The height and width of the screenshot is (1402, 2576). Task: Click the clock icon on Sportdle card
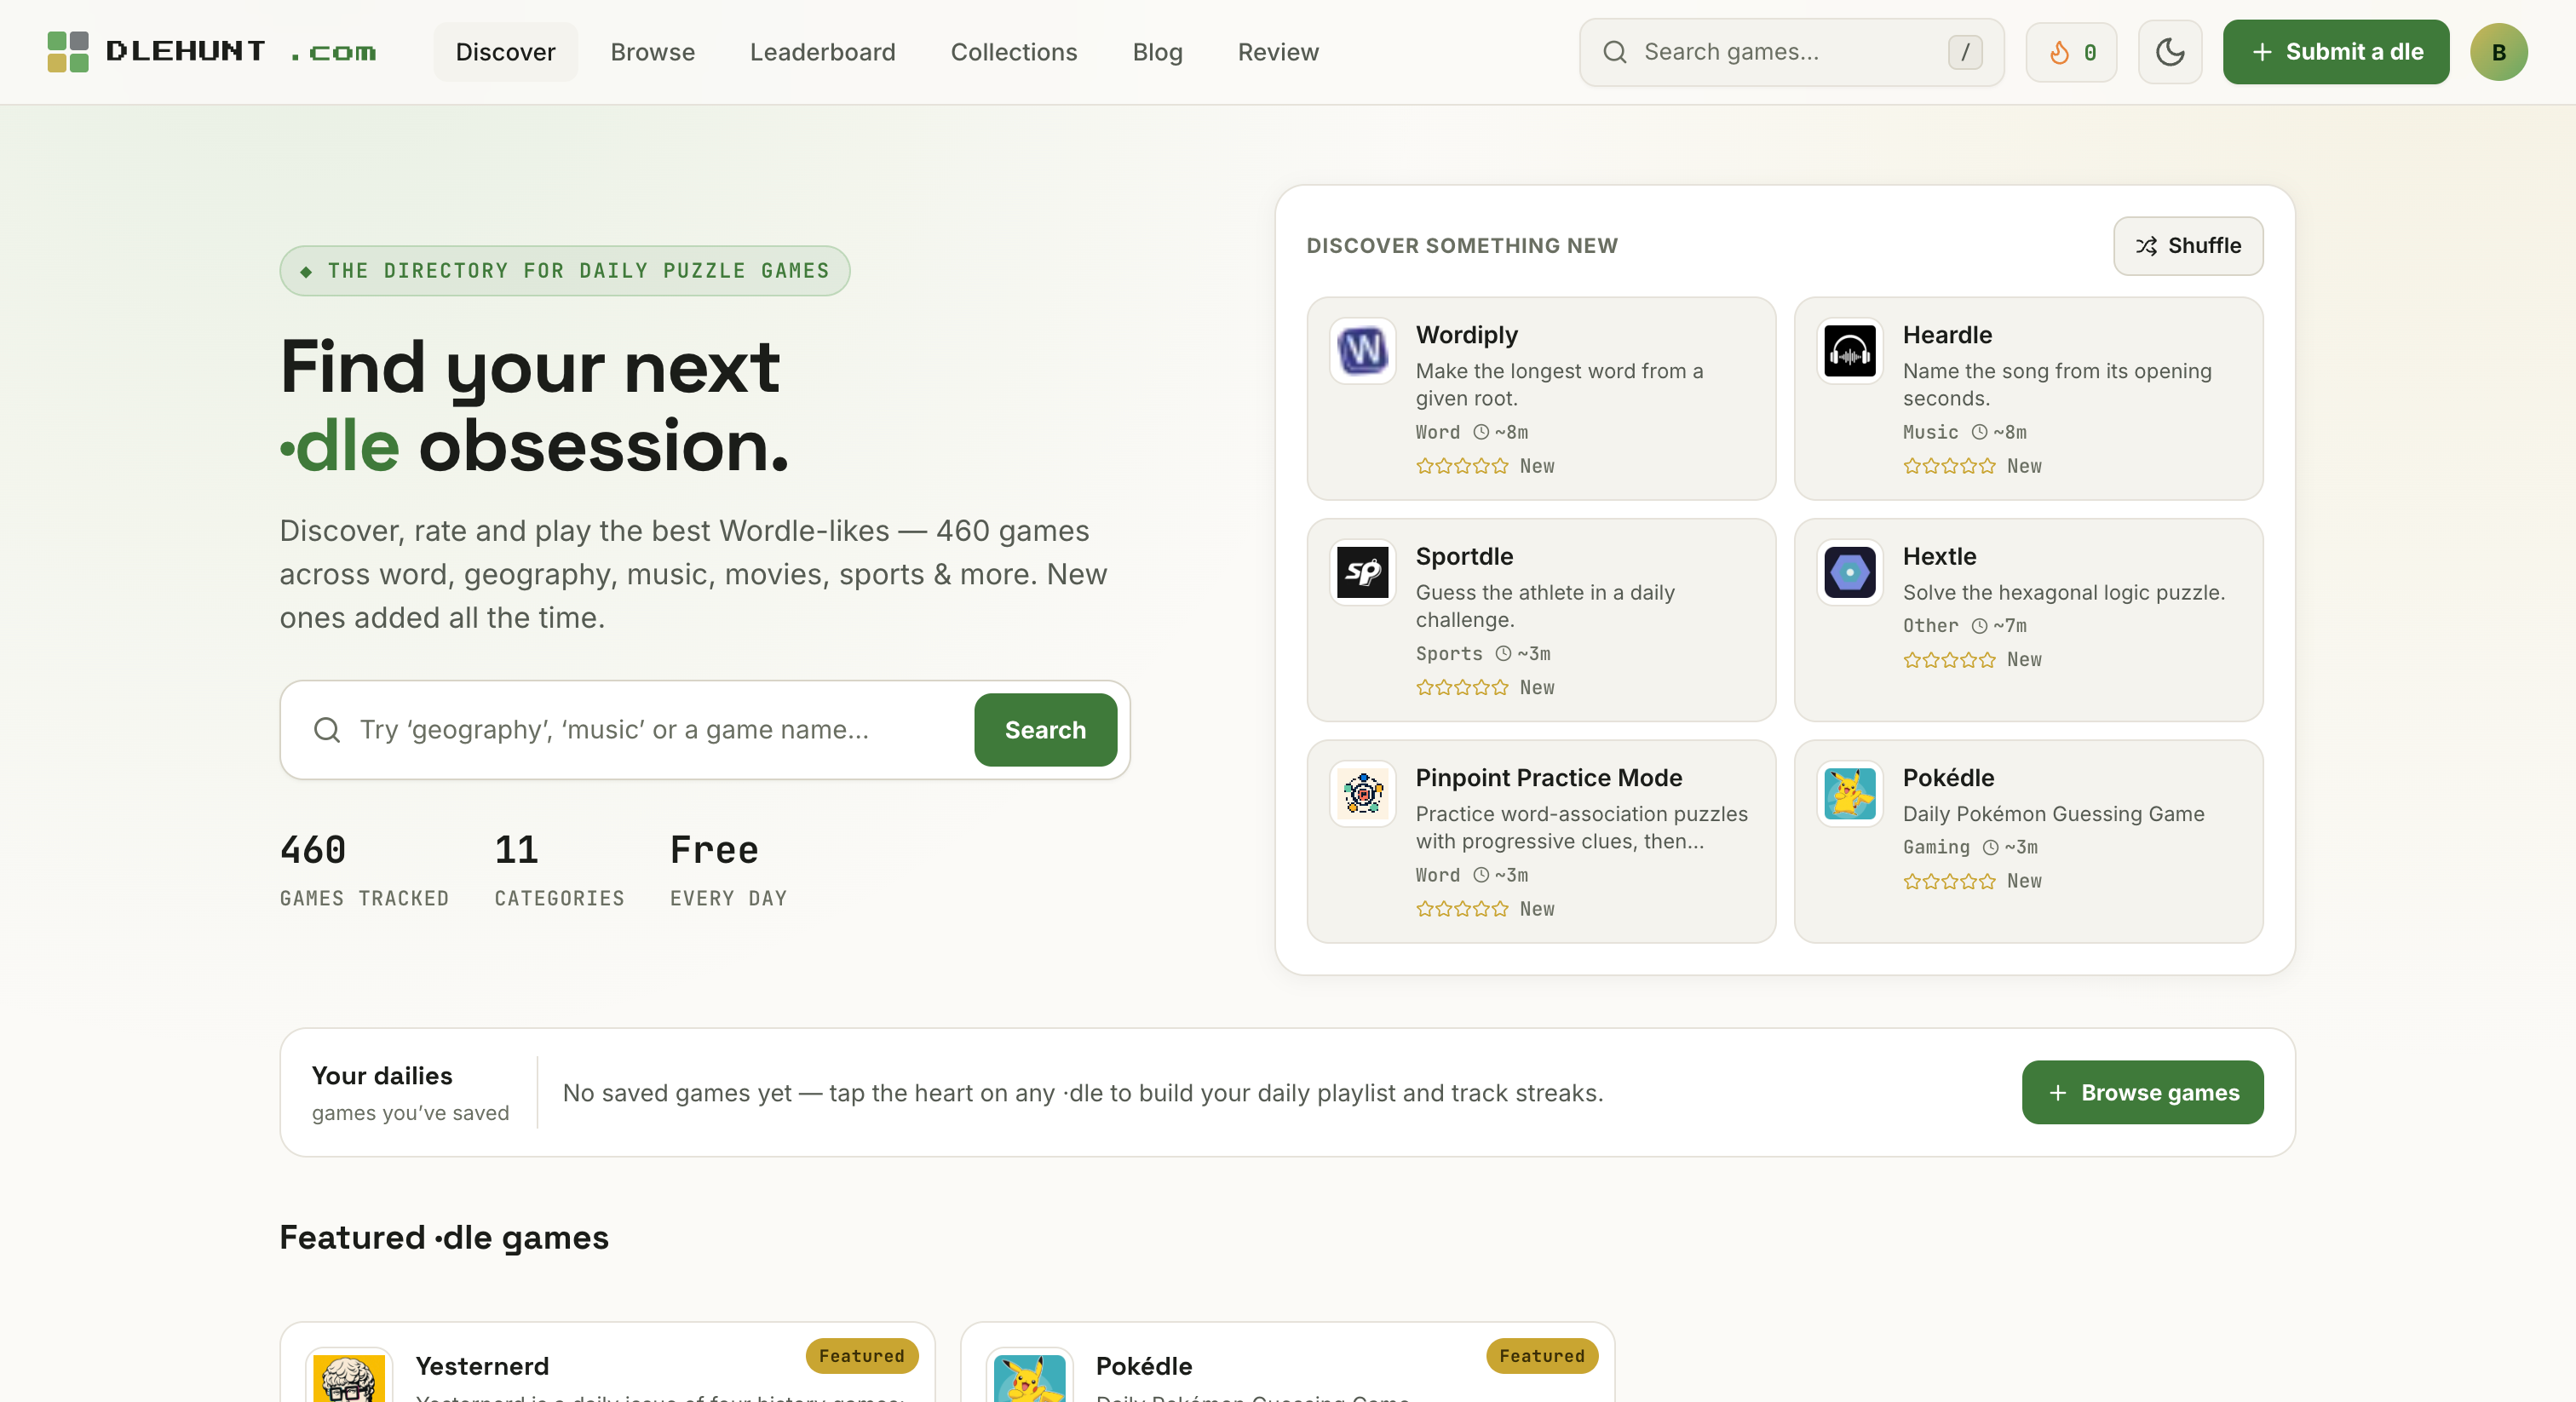tap(1503, 654)
